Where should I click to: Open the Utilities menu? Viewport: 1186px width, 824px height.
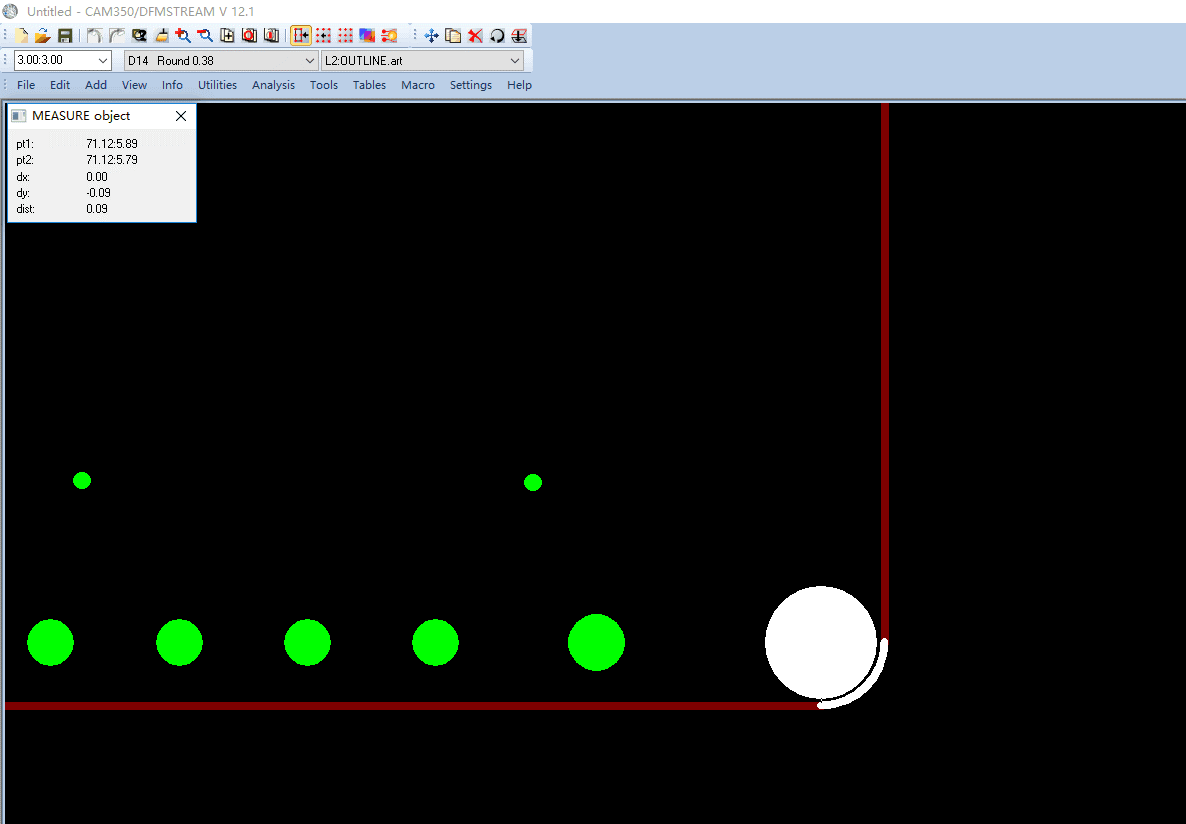pos(217,85)
